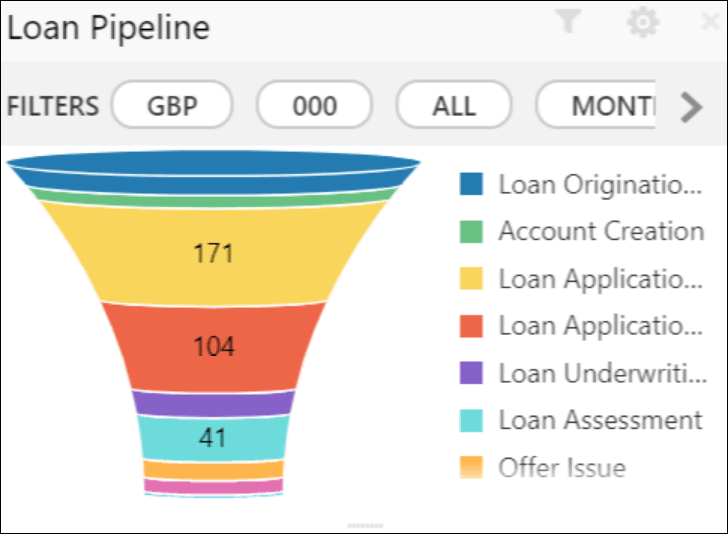Close the Loan Pipeline widget
Image resolution: width=728 pixels, height=534 pixels.
711,23
